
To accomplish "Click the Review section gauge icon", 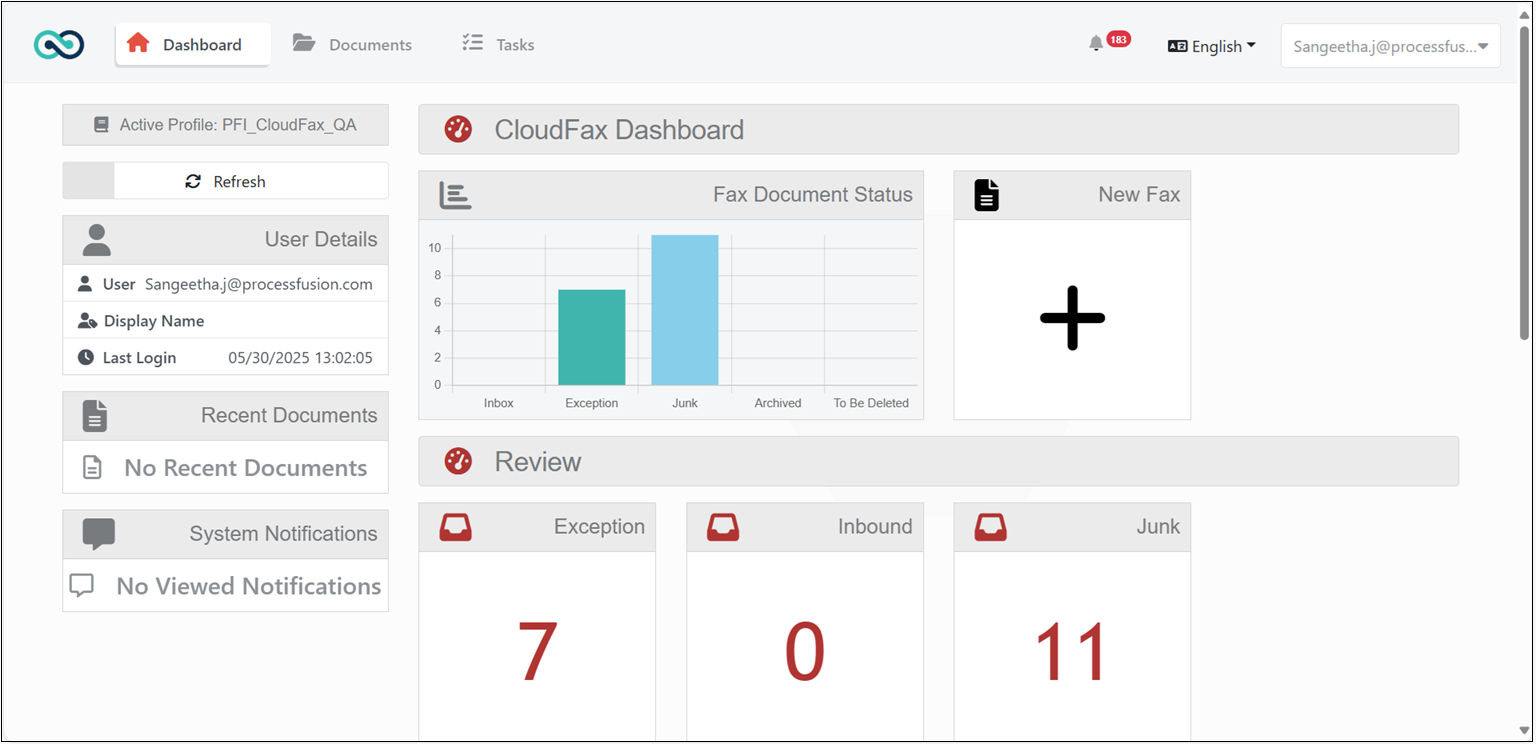I will point(458,461).
